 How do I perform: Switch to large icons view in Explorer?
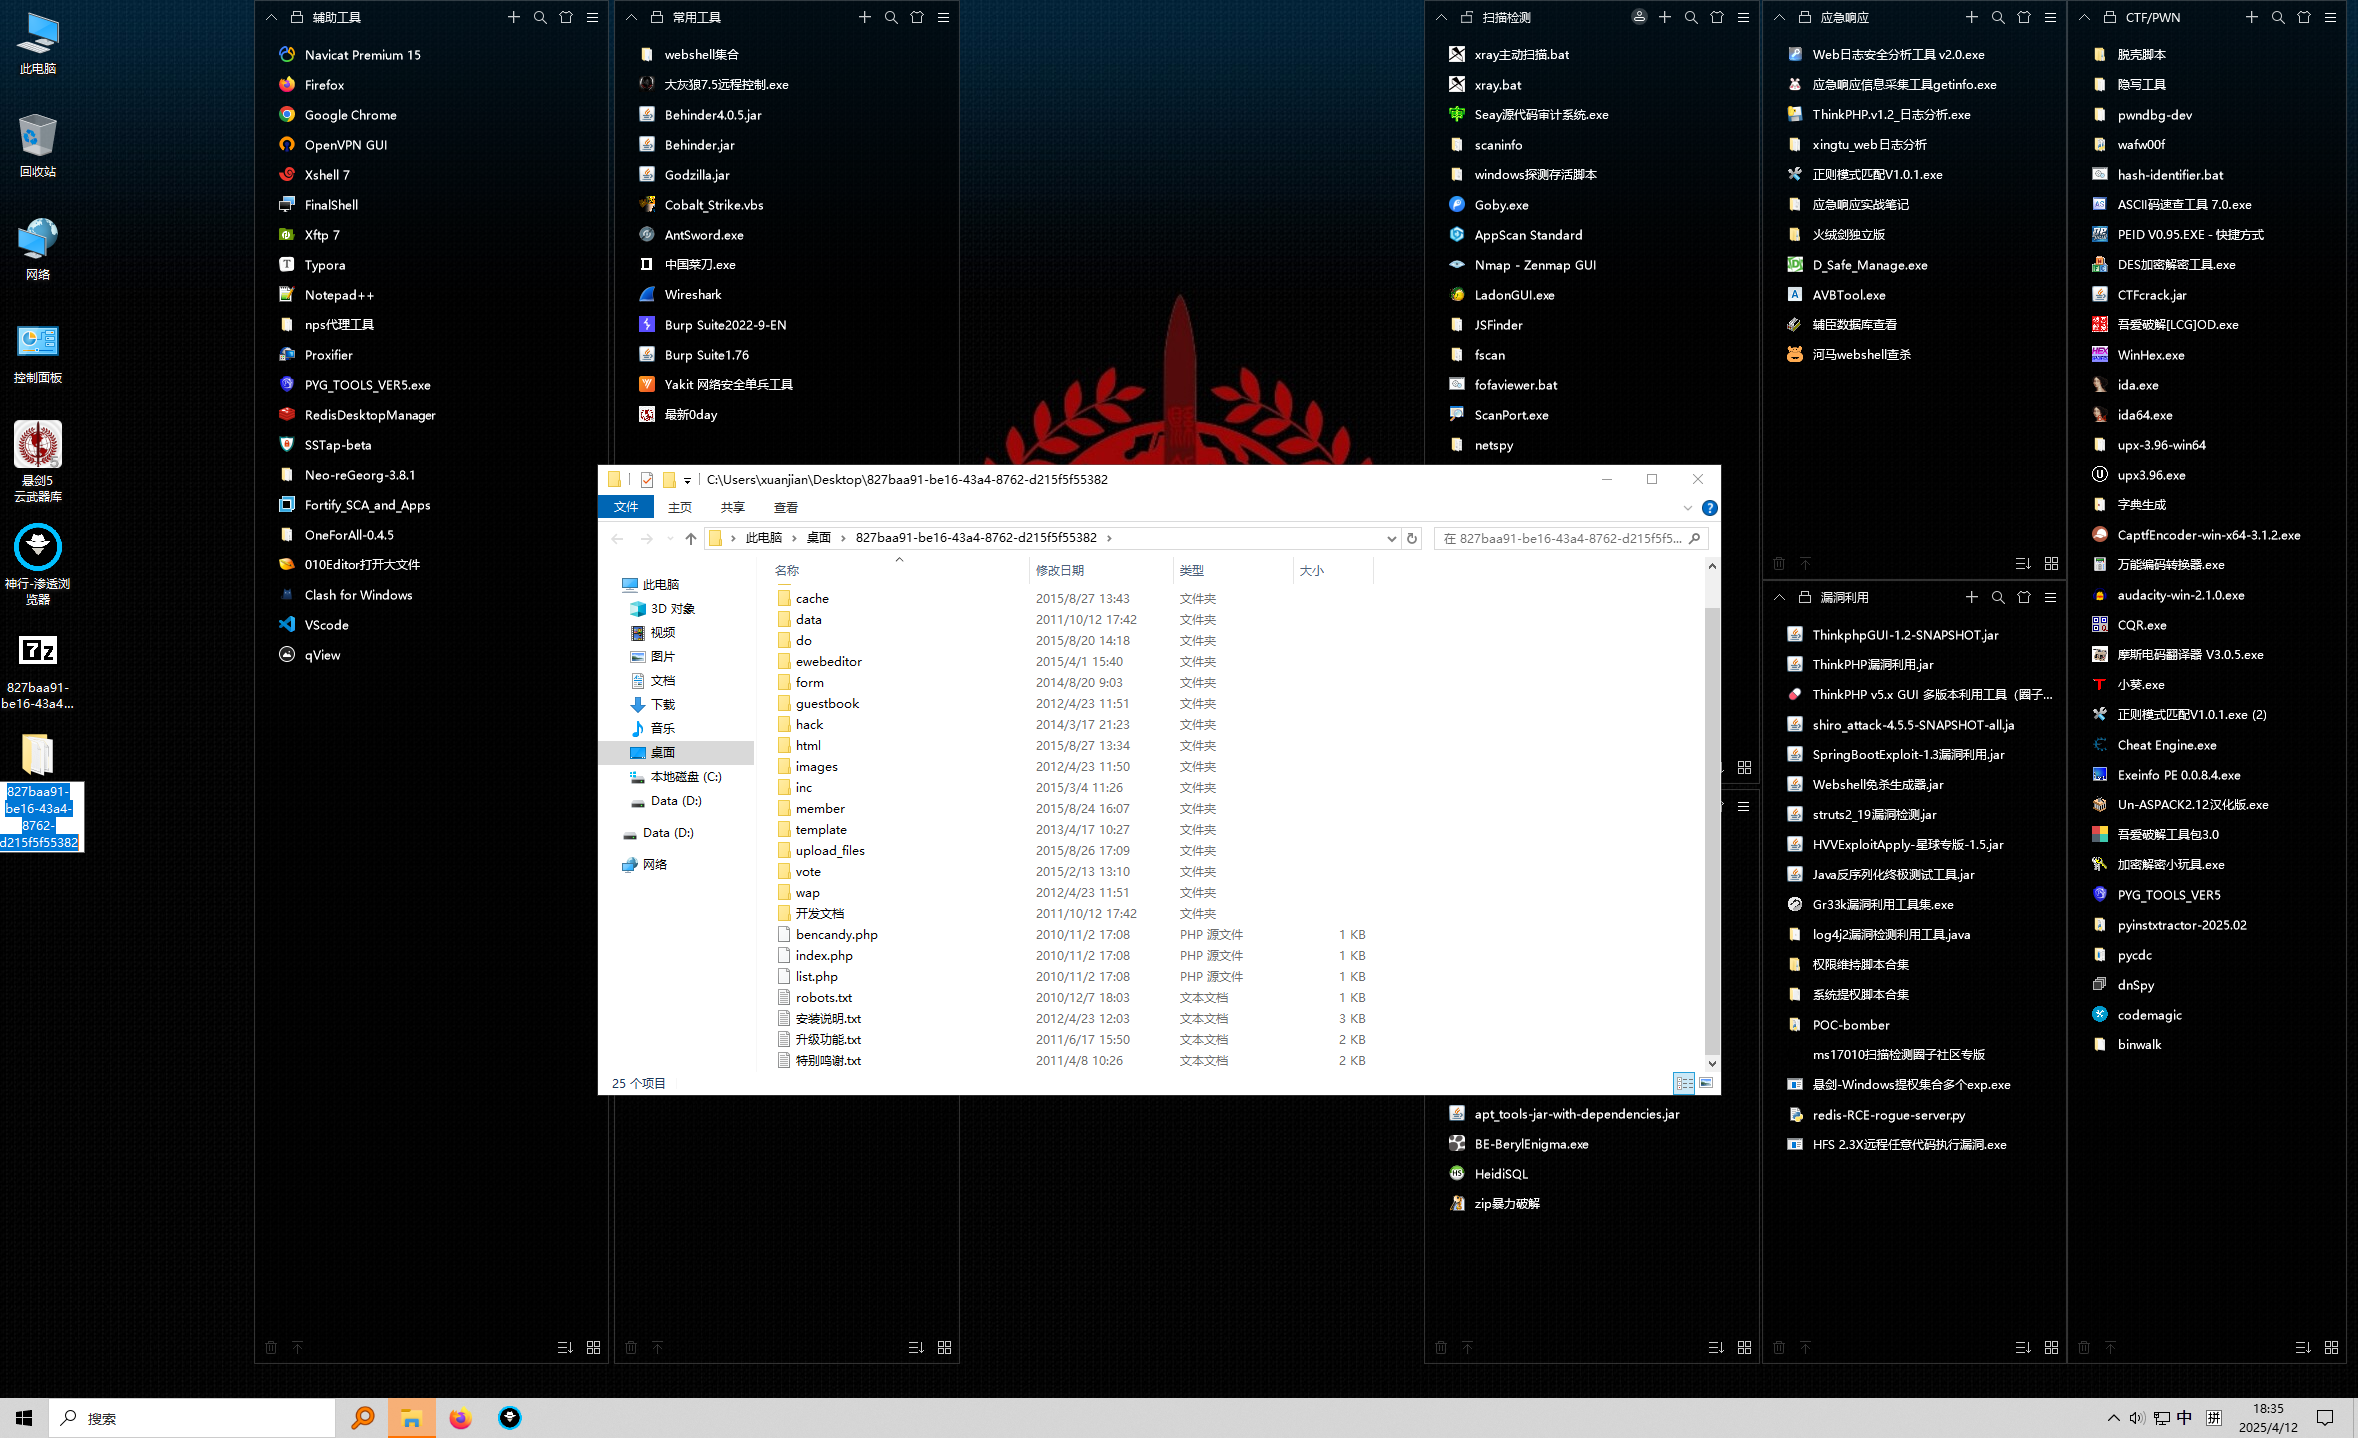[x=1706, y=1083]
